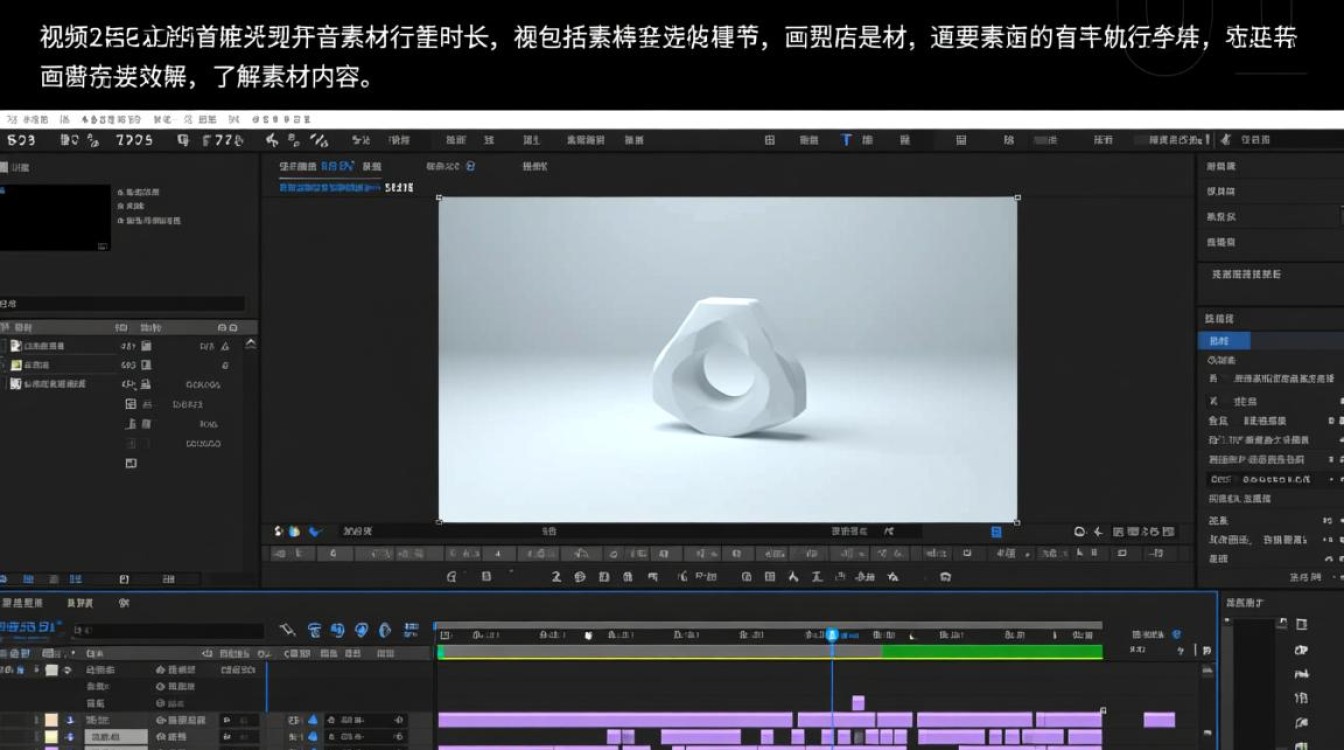Click the light gray name field on second layer
This screenshot has width=1344, height=750.
click(x=115, y=738)
